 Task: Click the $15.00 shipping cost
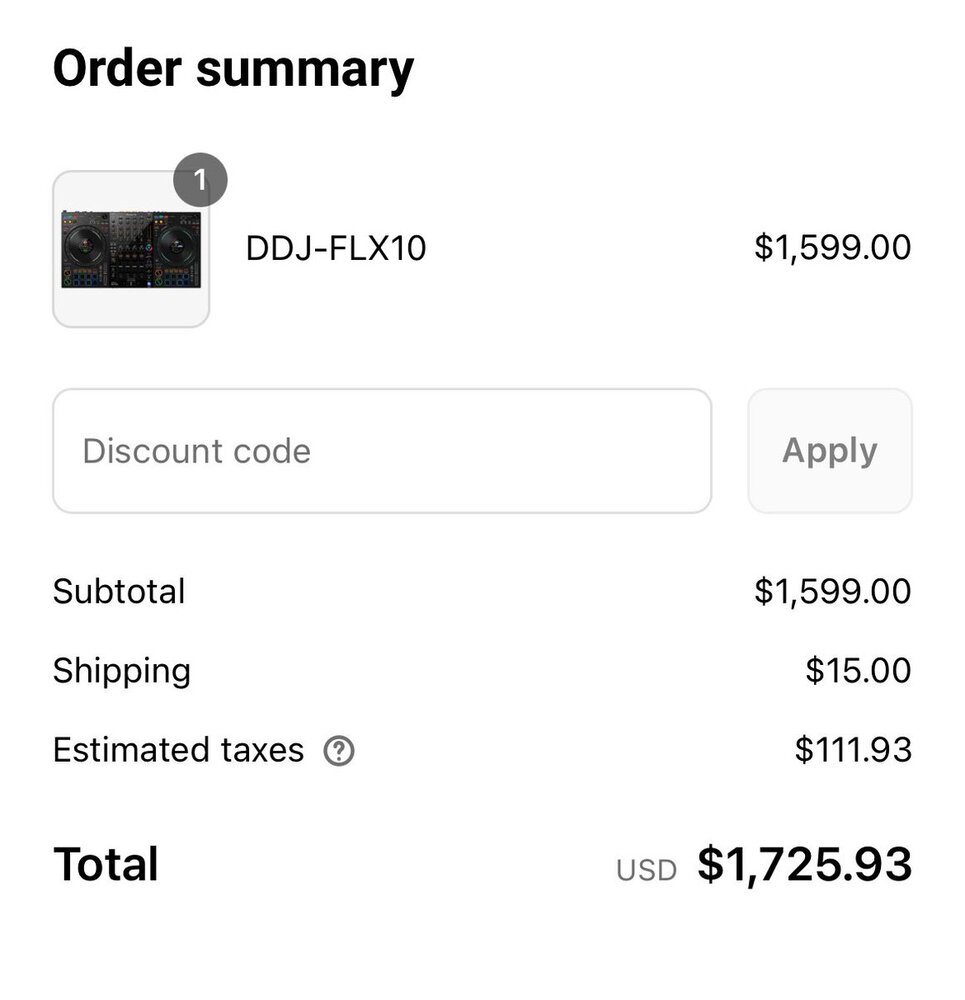858,670
